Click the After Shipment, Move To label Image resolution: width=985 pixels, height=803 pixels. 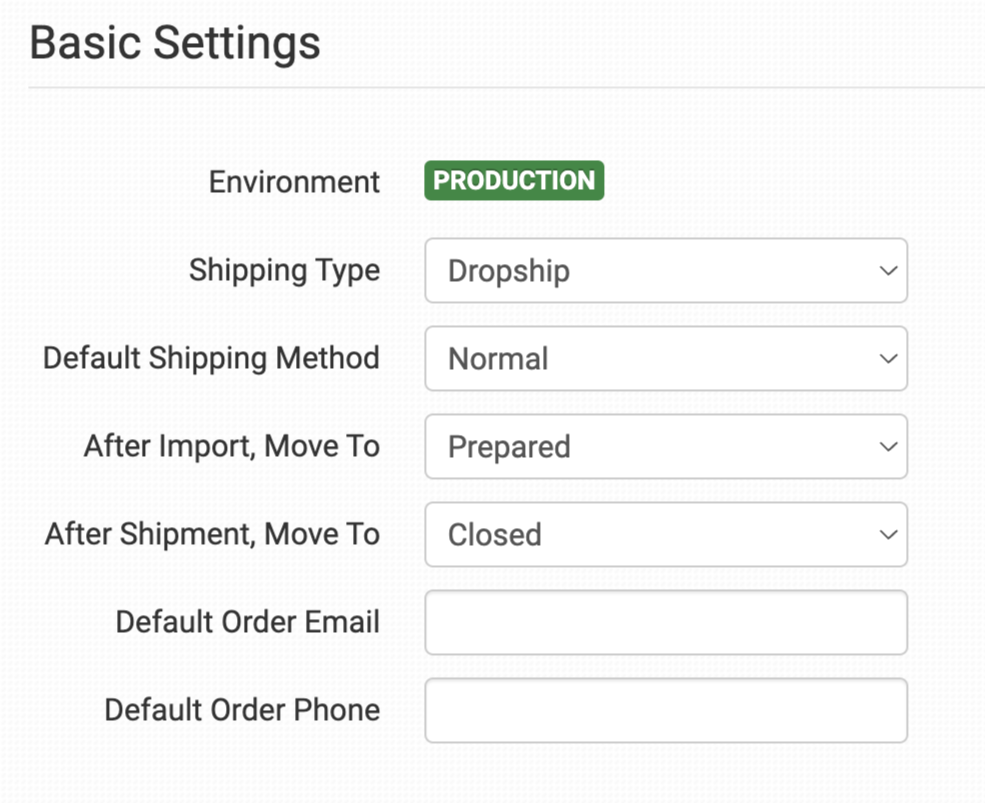[212, 534]
